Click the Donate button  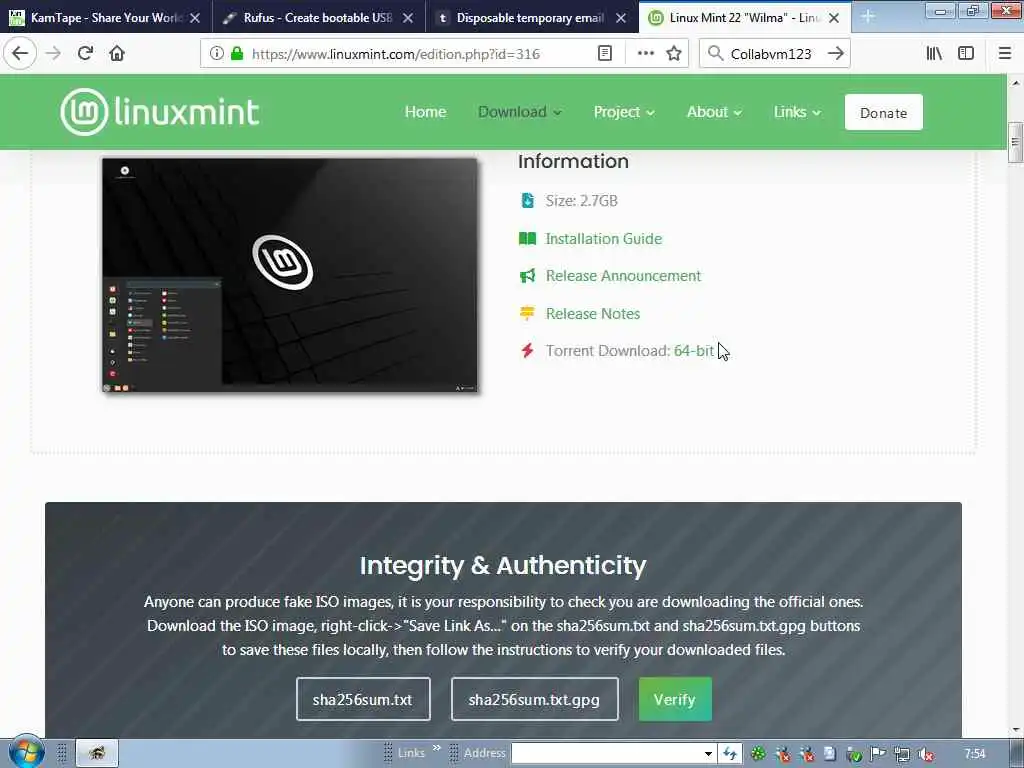pyautogui.click(x=884, y=112)
